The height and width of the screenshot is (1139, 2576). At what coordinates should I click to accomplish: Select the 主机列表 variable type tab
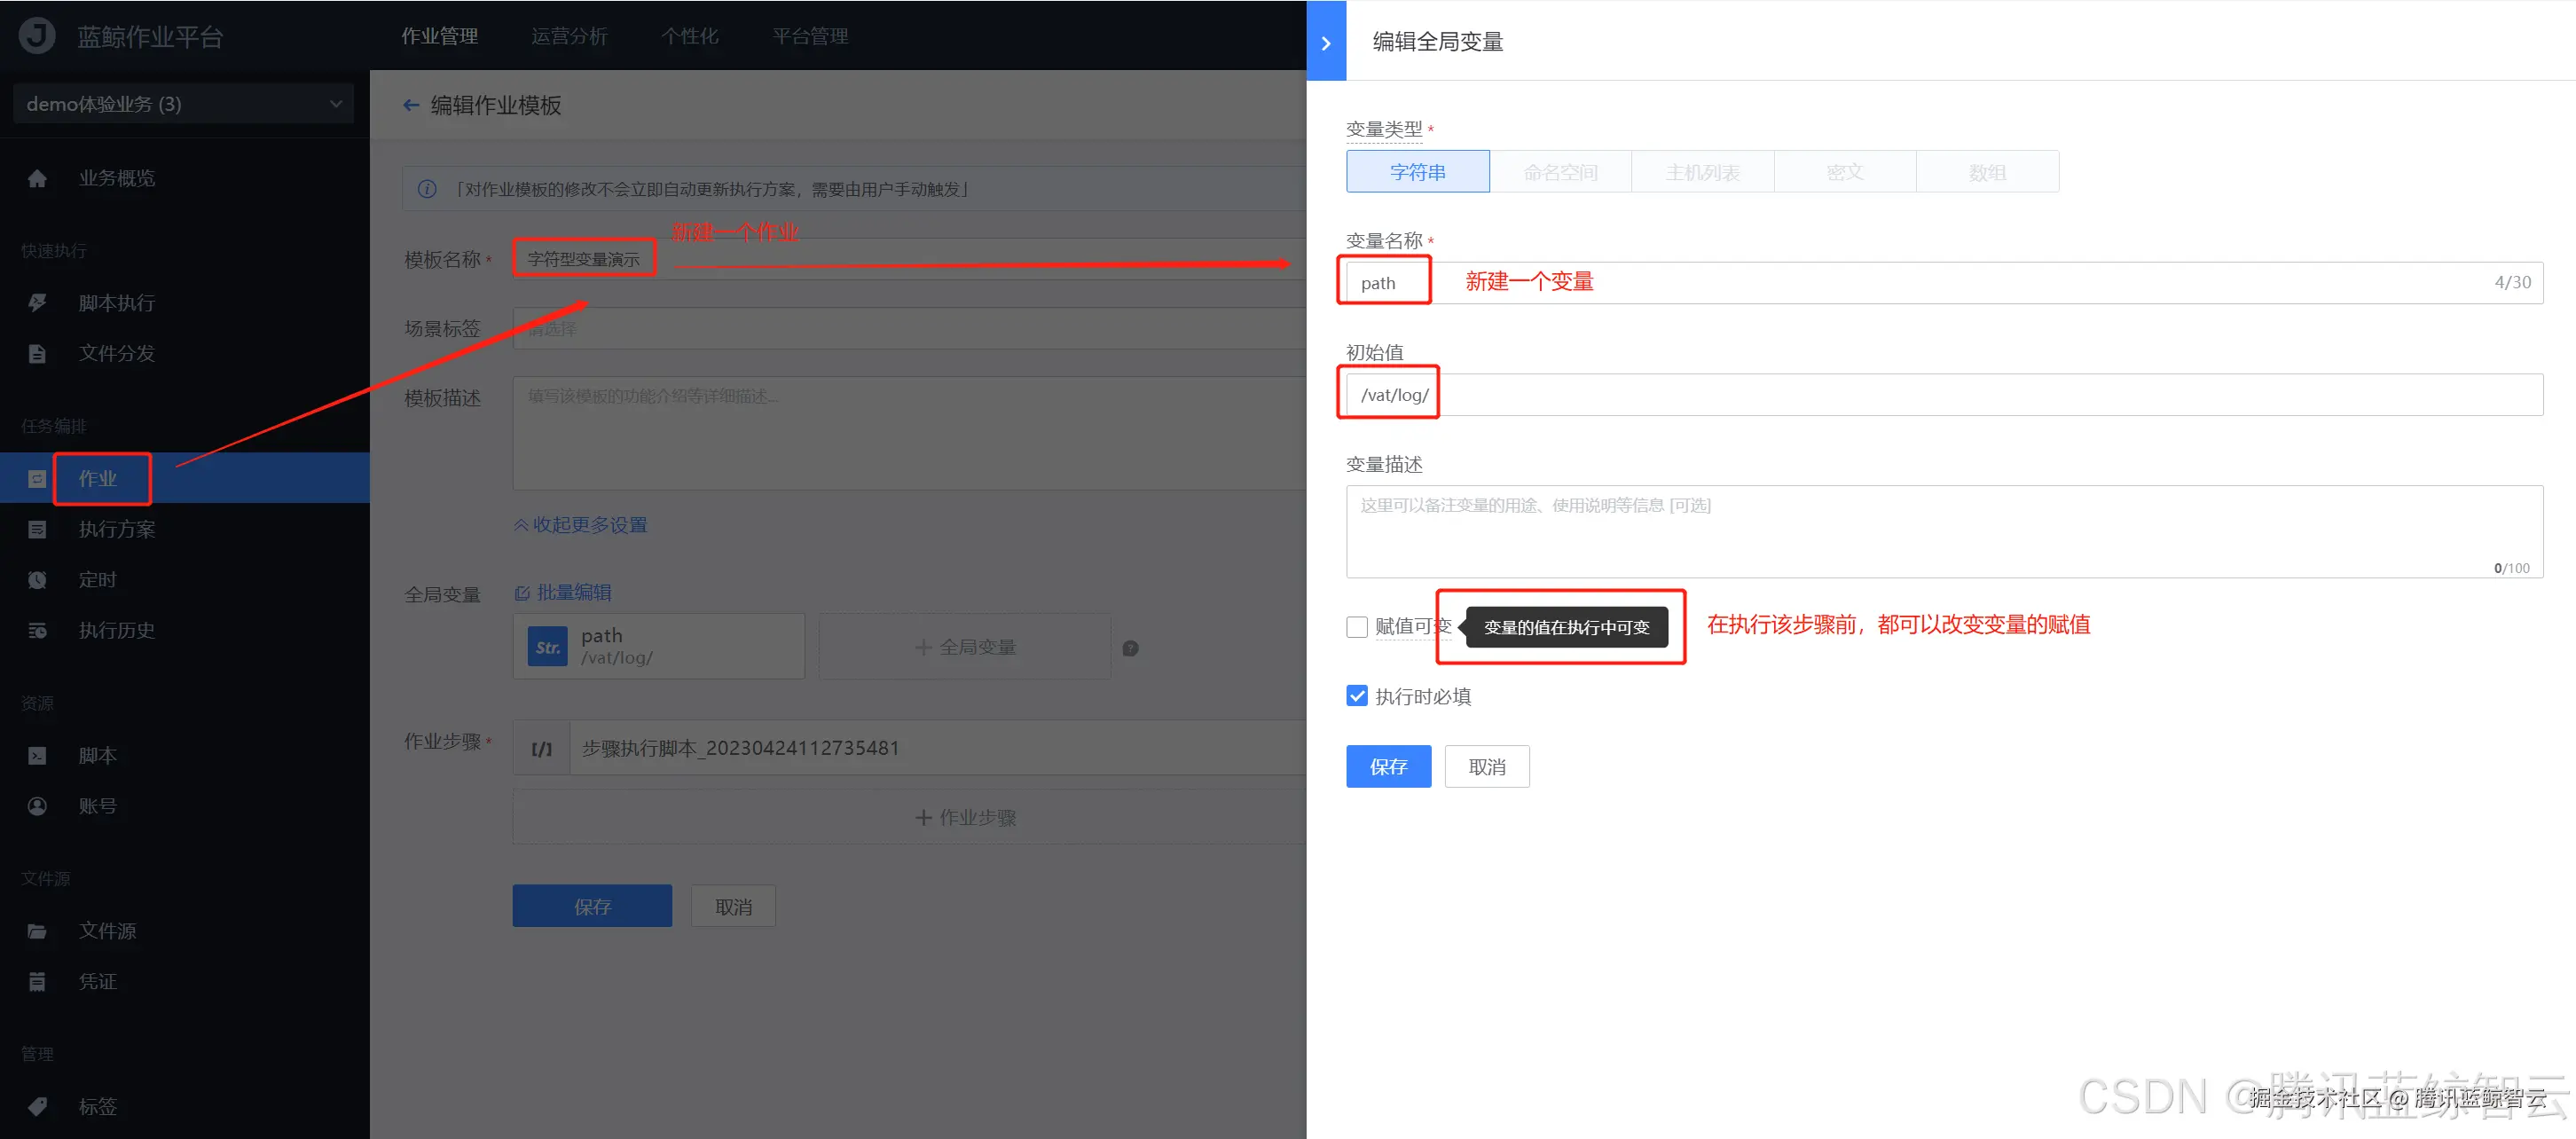1703,172
